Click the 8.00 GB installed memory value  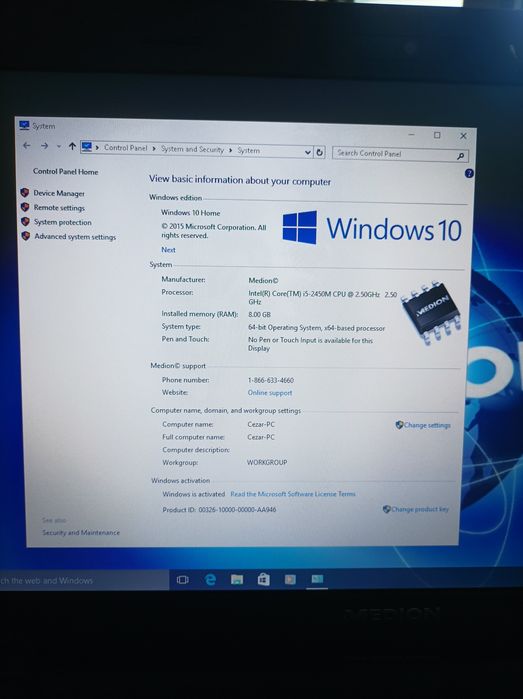tap(259, 315)
